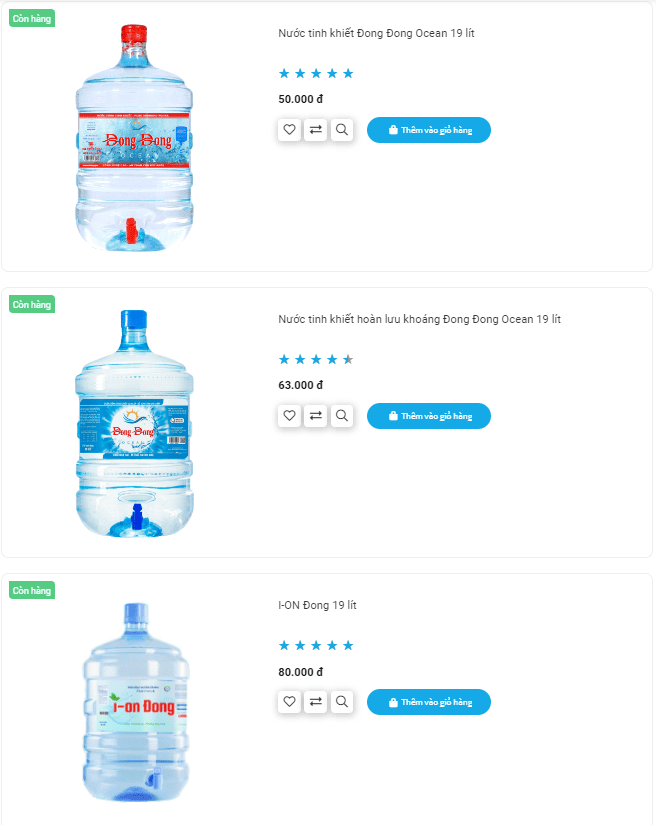
Task: Quick view the 63.000 đ mineral water
Action: (342, 416)
